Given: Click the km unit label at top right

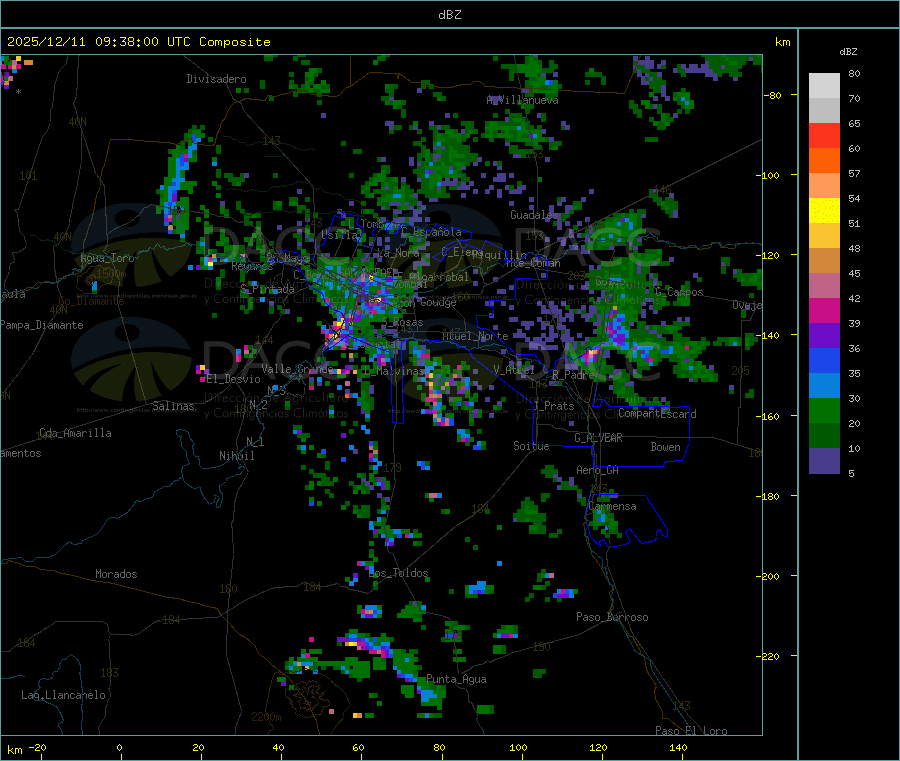Looking at the screenshot, I should pos(782,42).
